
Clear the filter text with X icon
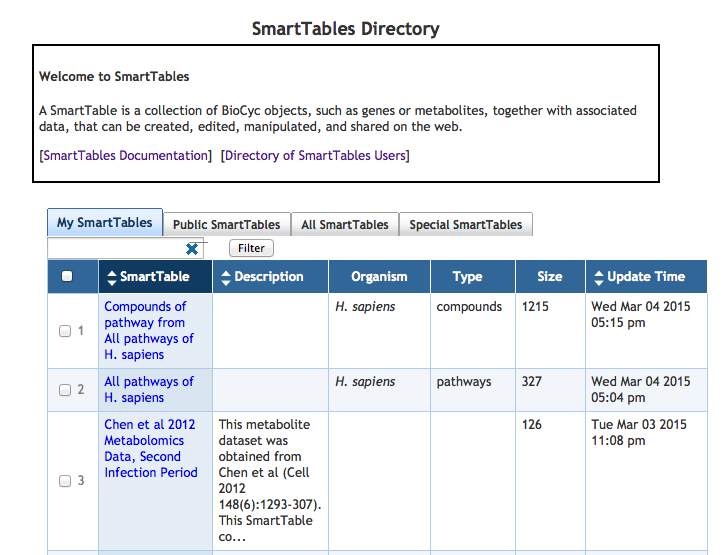pos(192,248)
